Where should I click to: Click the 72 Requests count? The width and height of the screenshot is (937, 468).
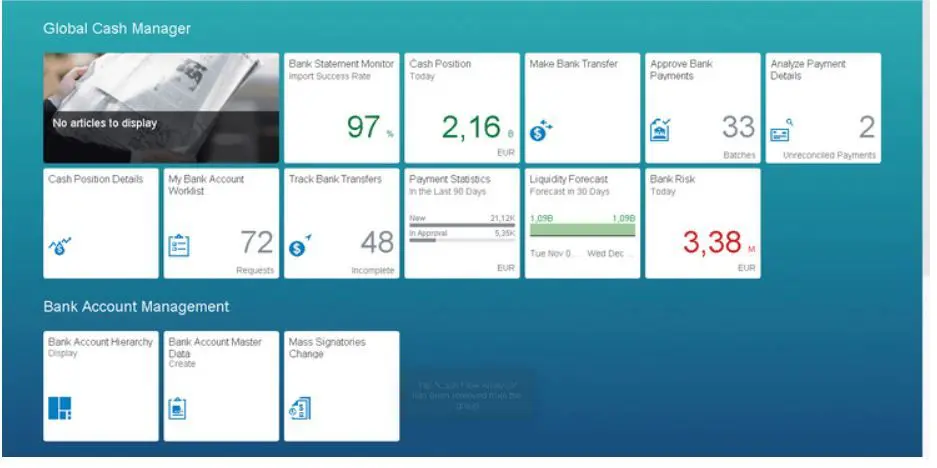(x=257, y=243)
